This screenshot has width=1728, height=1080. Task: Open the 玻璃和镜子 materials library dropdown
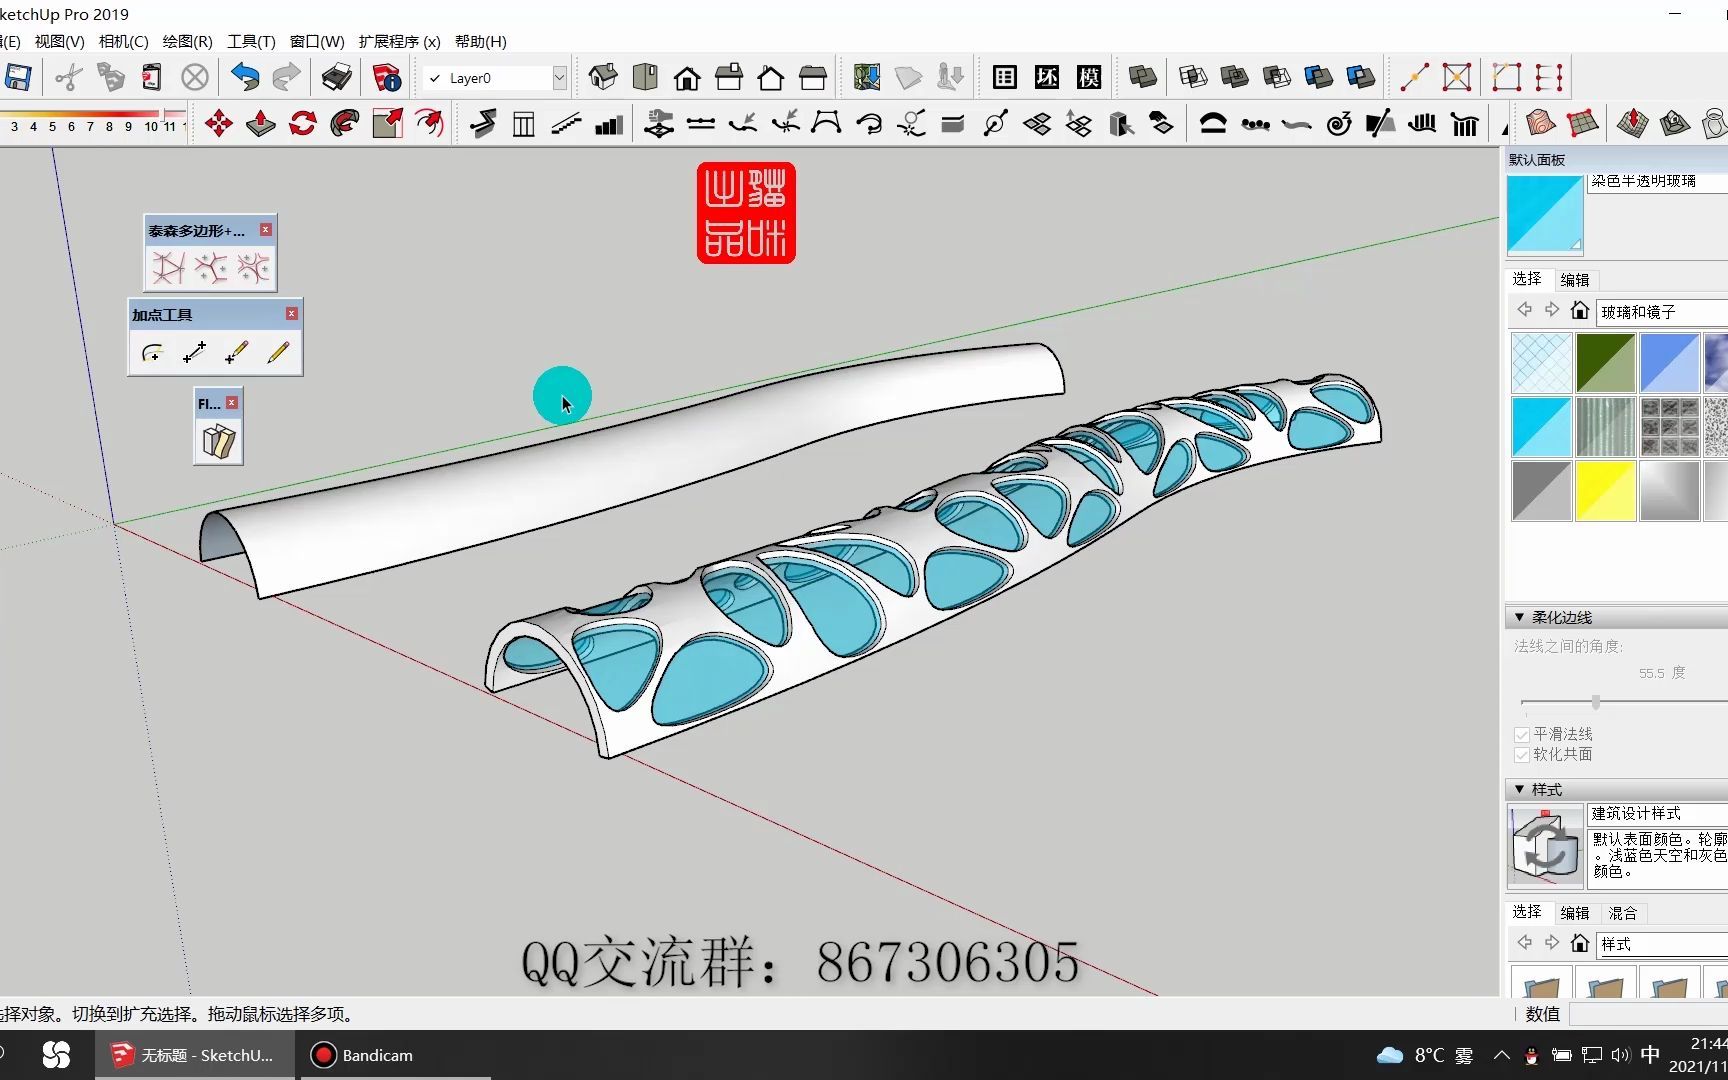(x=1662, y=312)
